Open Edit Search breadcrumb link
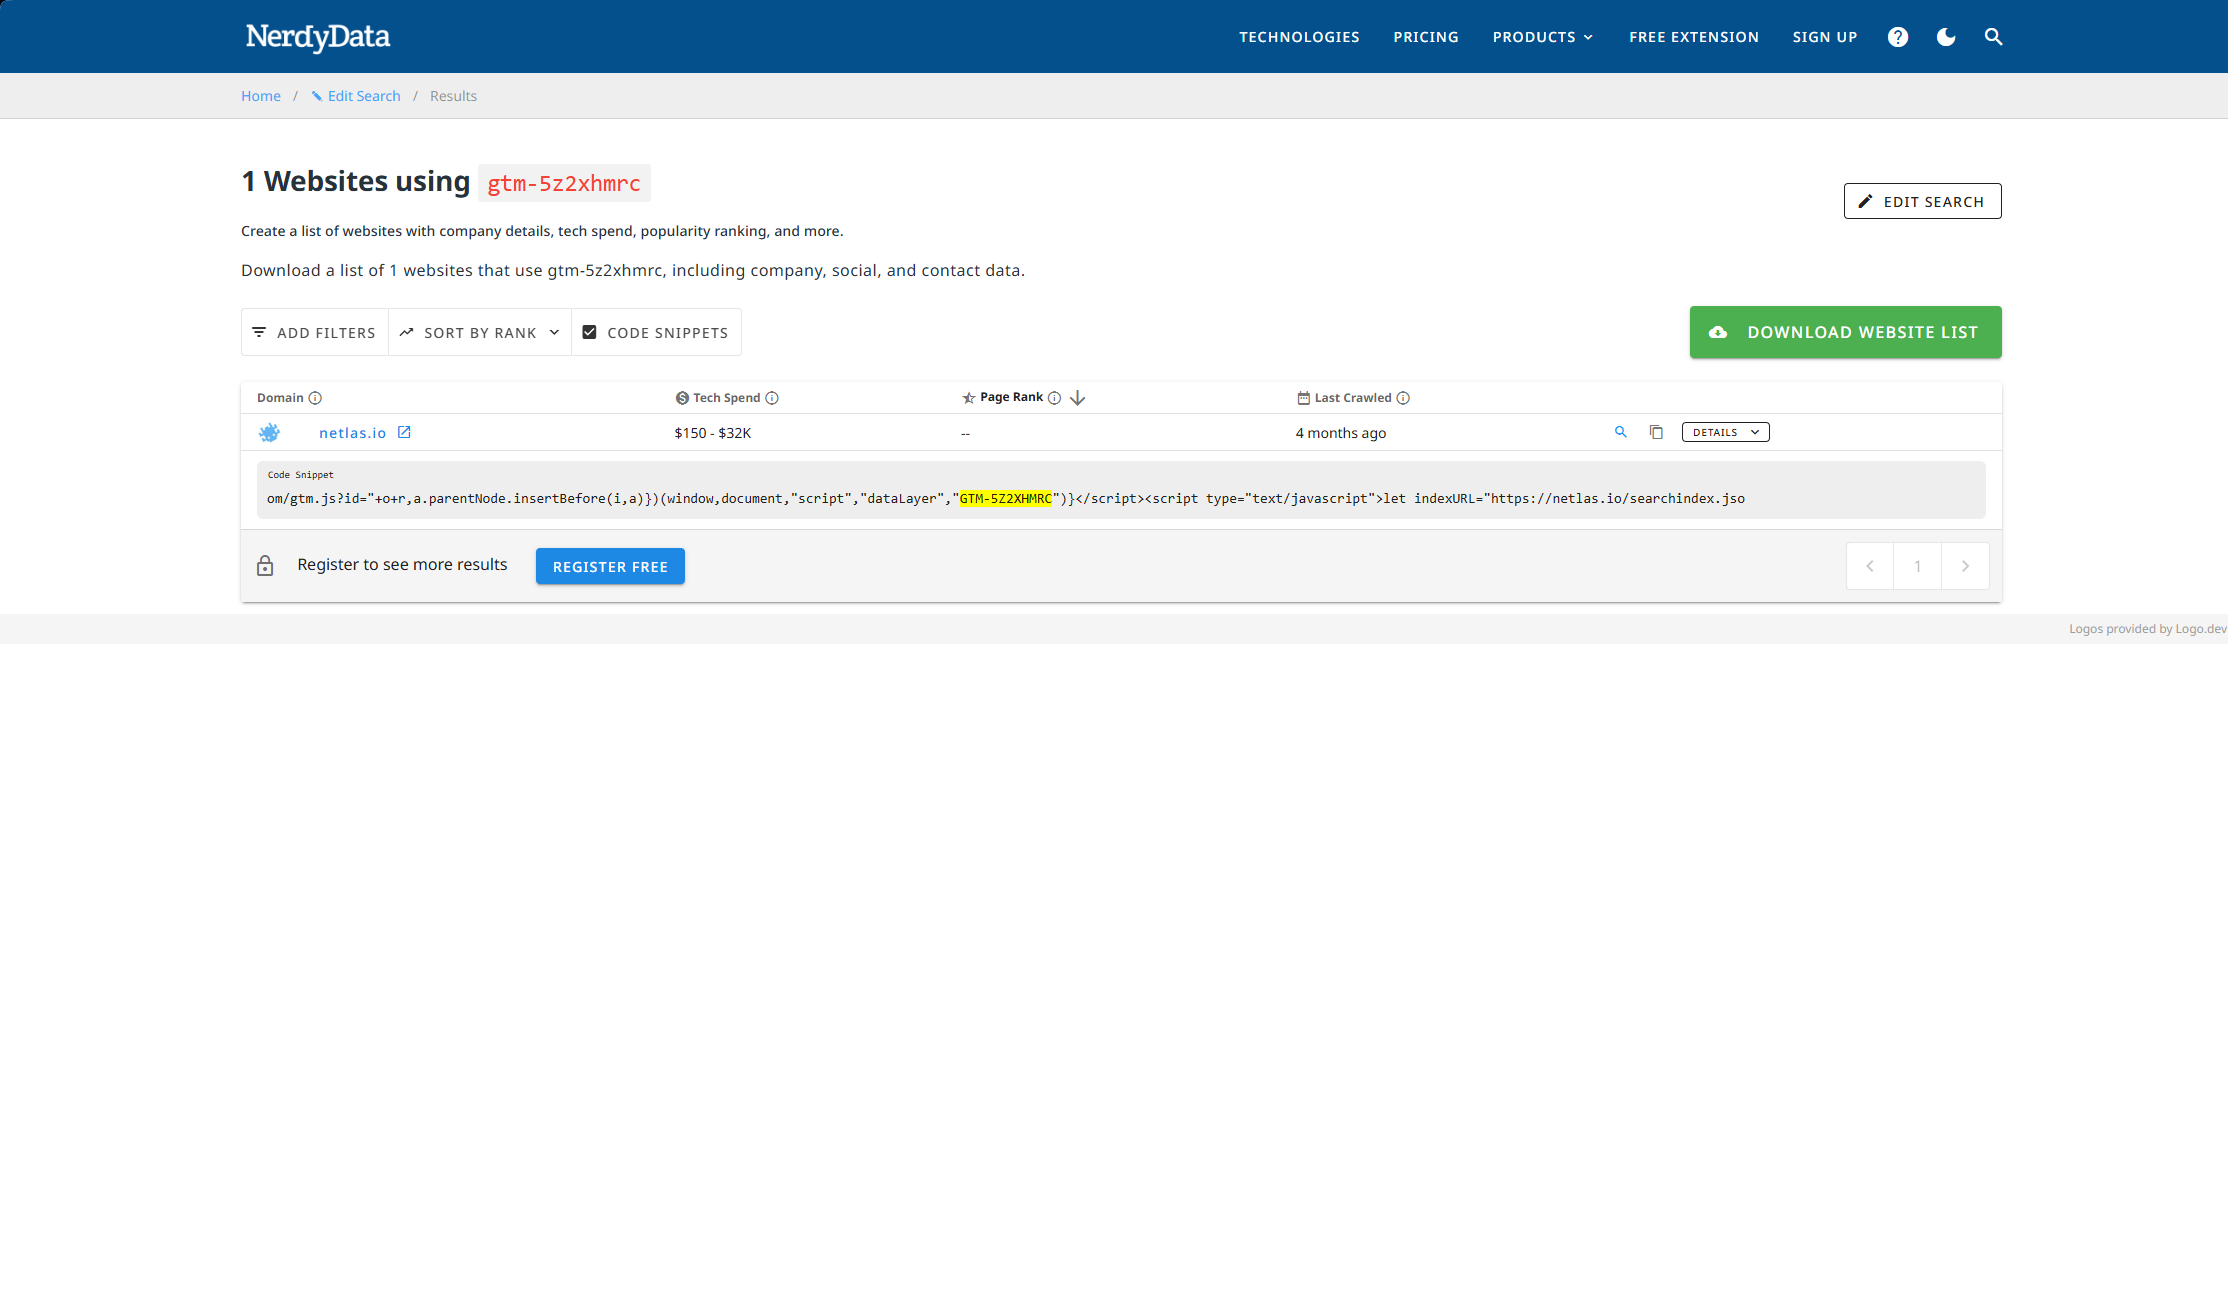The image size is (2228, 1303). click(356, 96)
